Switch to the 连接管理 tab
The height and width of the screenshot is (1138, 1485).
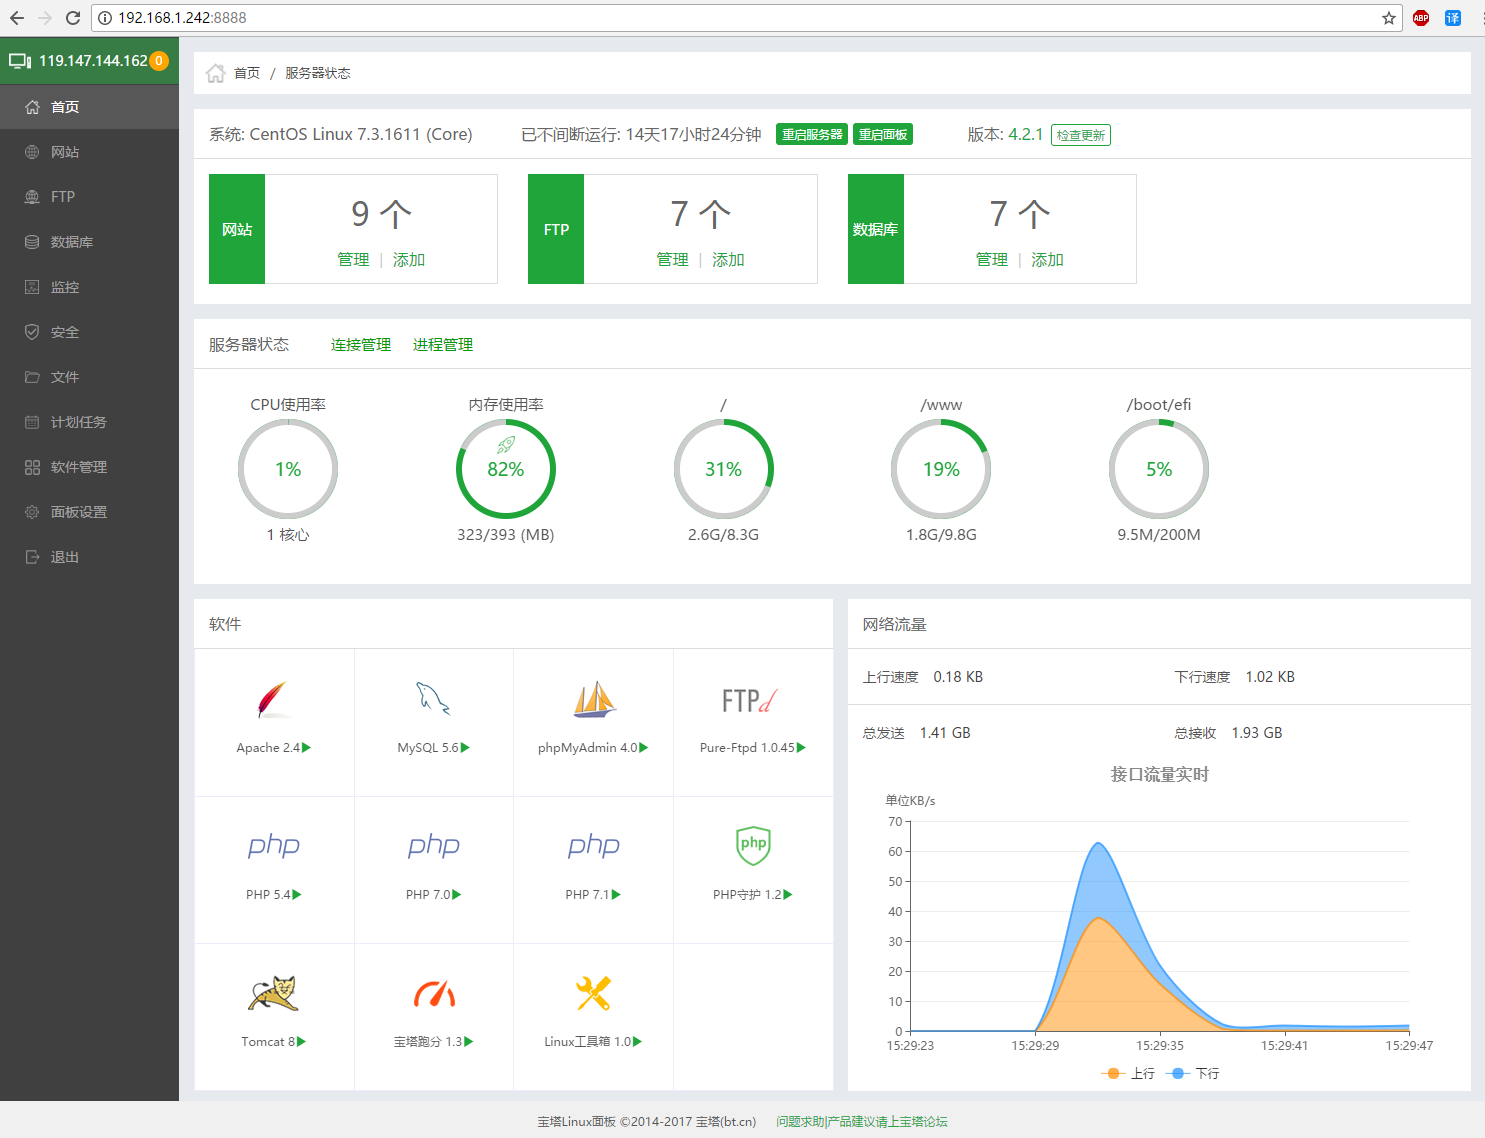pos(361,345)
